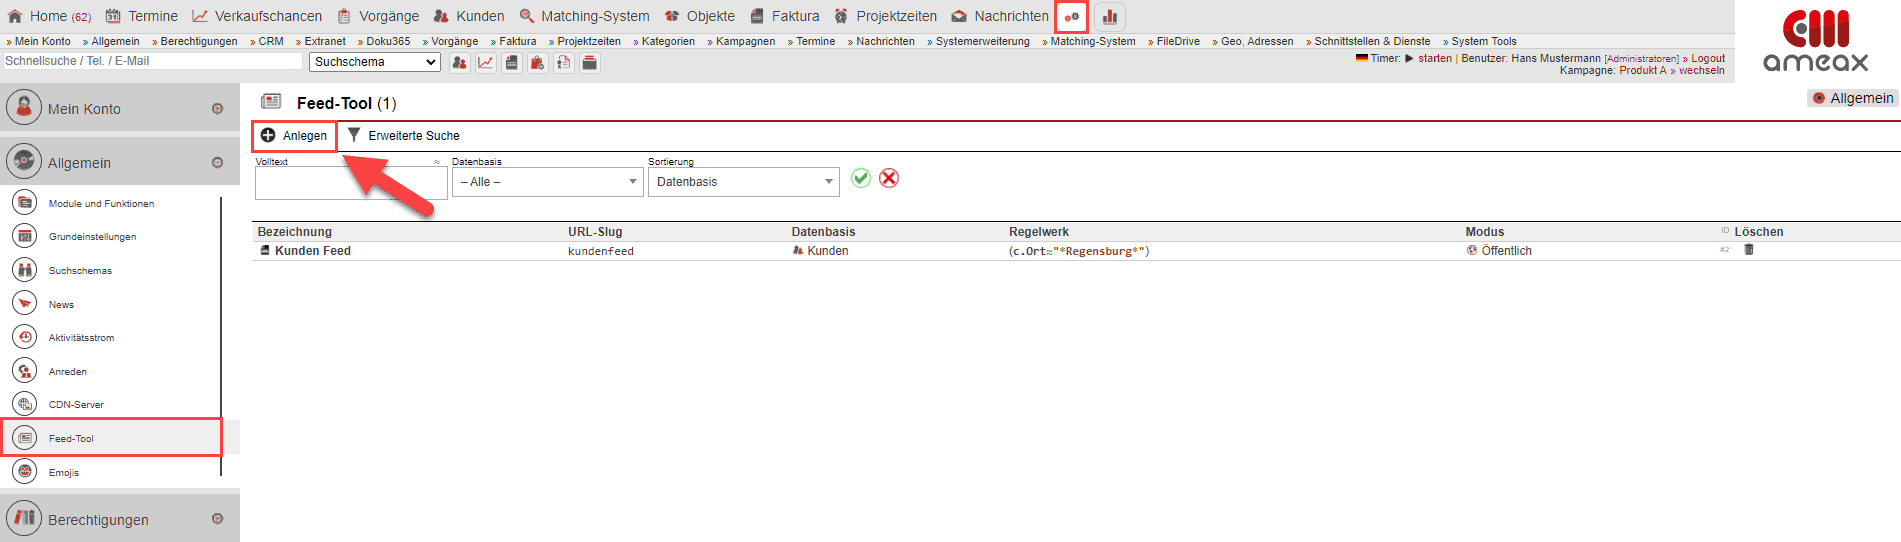
Task: Open the Faktura main menu
Action: point(785,16)
